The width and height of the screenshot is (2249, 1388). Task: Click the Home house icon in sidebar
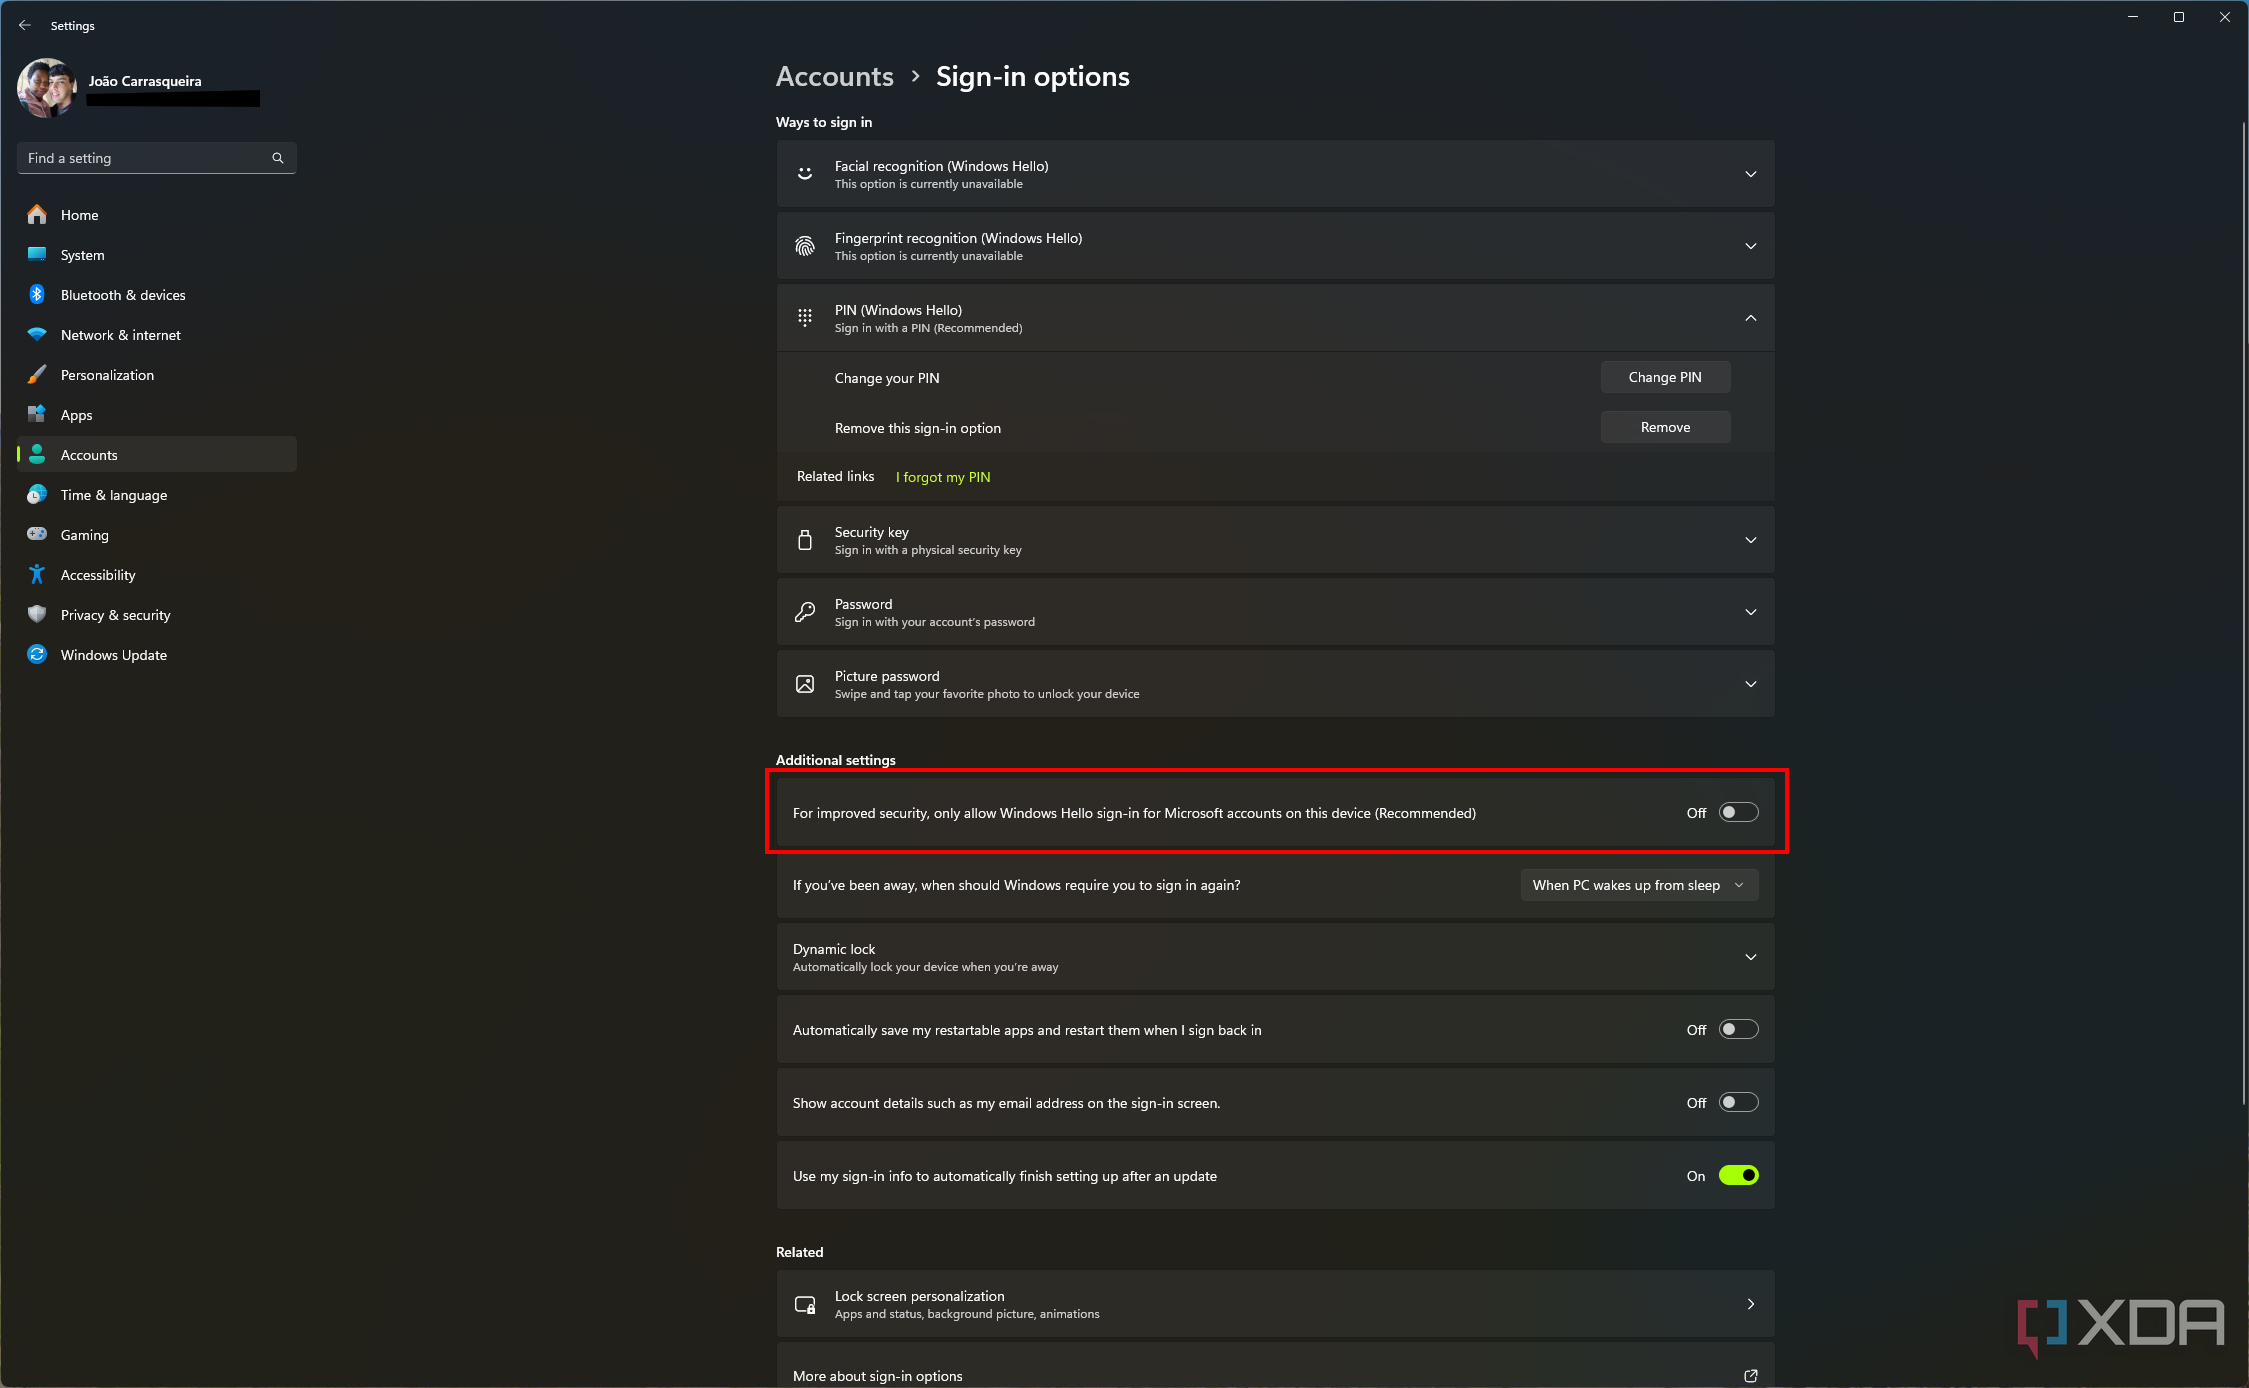[x=37, y=214]
